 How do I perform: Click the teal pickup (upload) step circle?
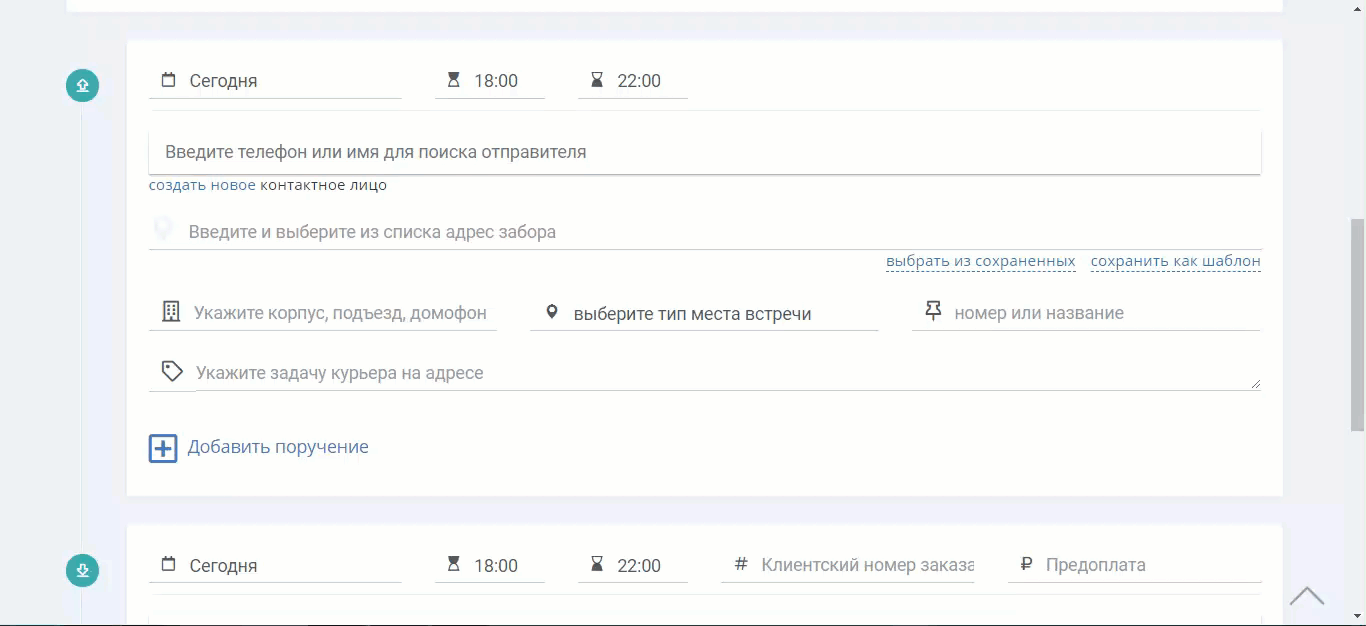[x=83, y=85]
